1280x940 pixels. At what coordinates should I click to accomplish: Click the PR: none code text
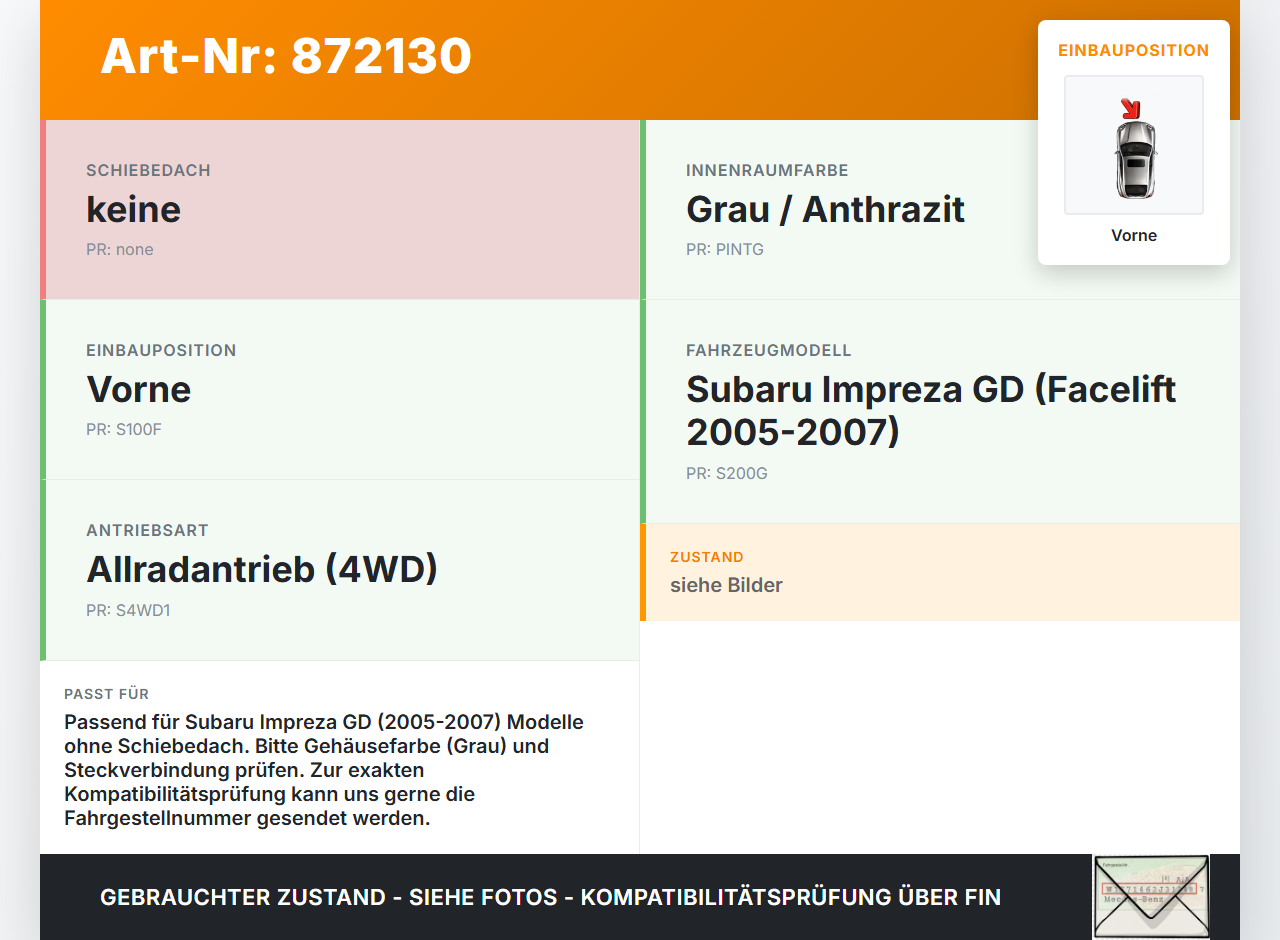(x=120, y=250)
